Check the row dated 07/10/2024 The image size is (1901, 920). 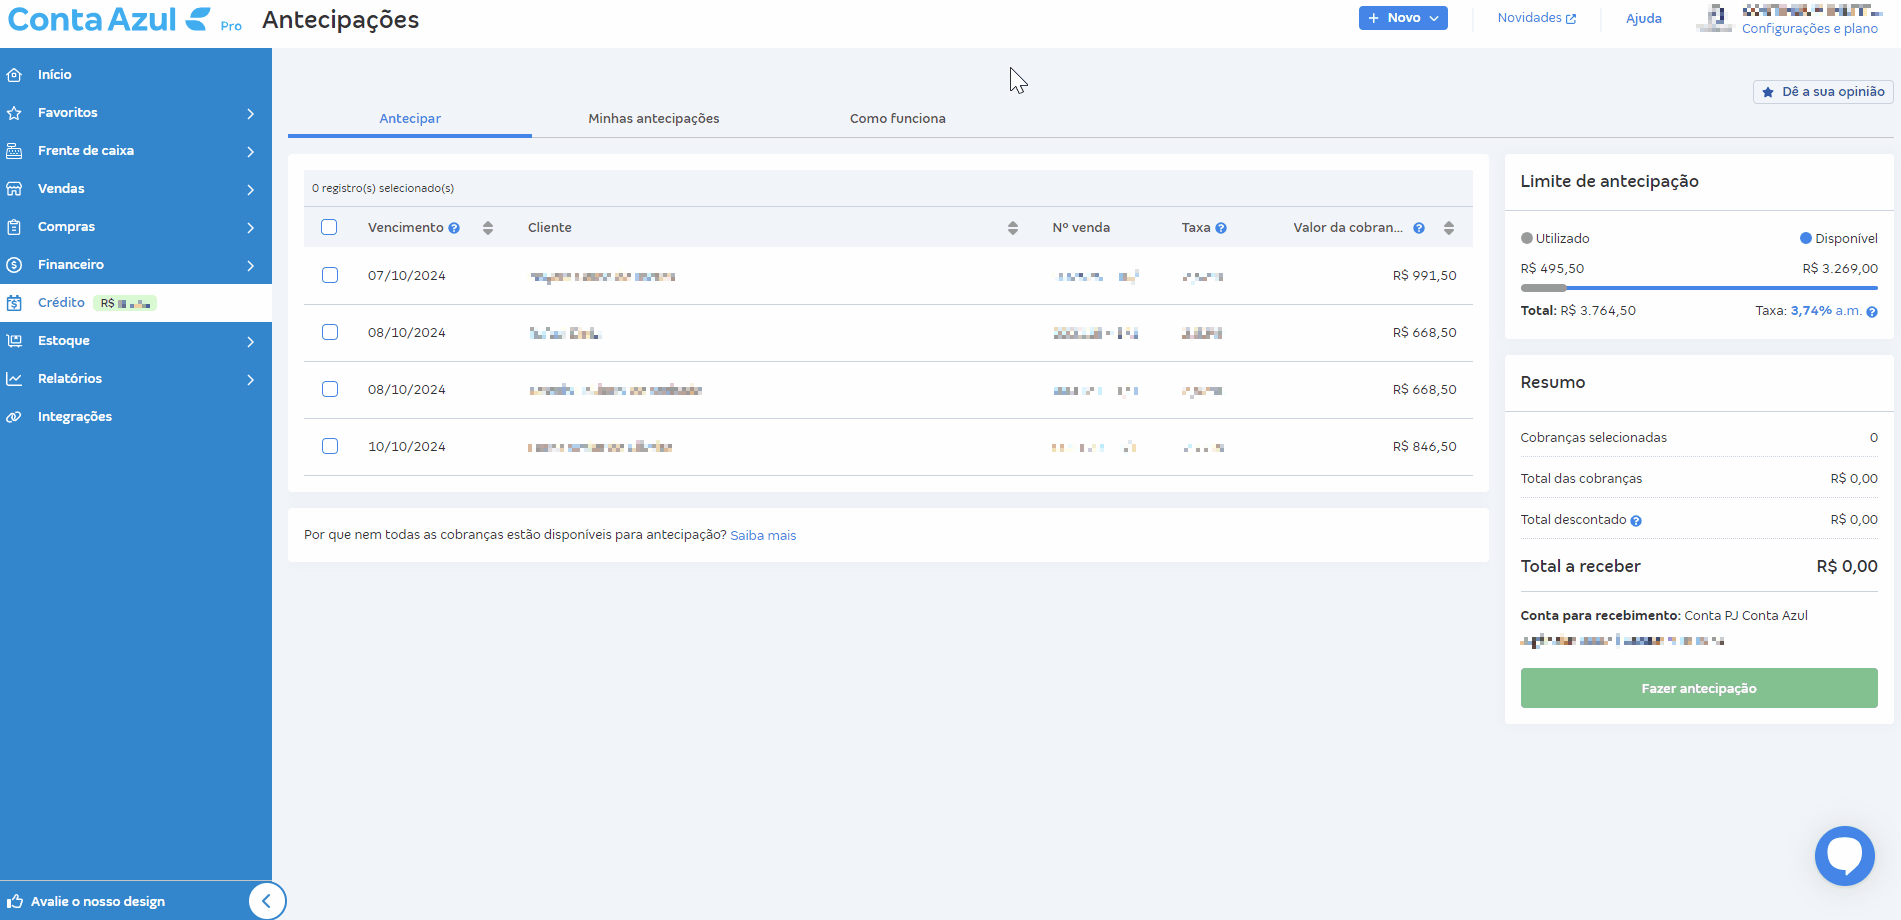330,275
